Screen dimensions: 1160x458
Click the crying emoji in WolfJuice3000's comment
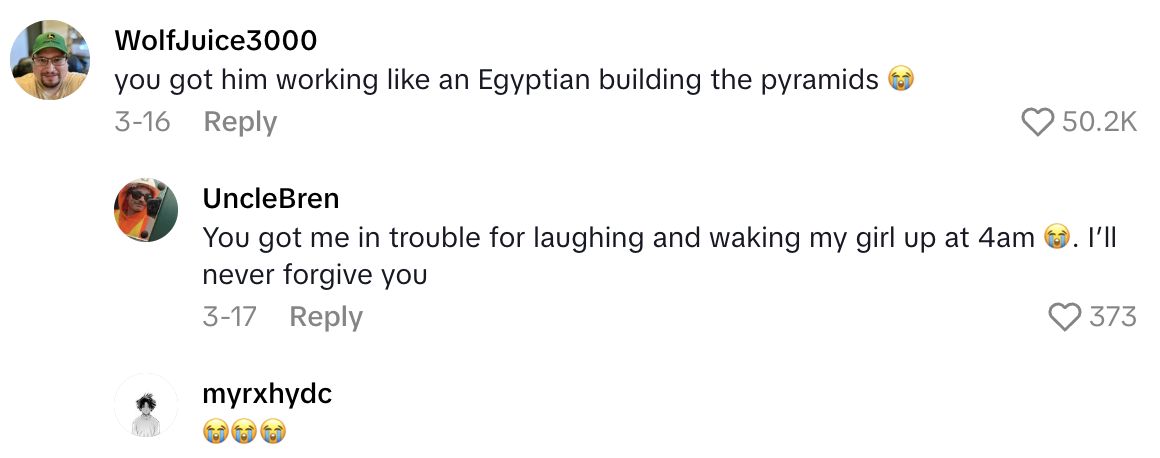pyautogui.click(x=901, y=80)
